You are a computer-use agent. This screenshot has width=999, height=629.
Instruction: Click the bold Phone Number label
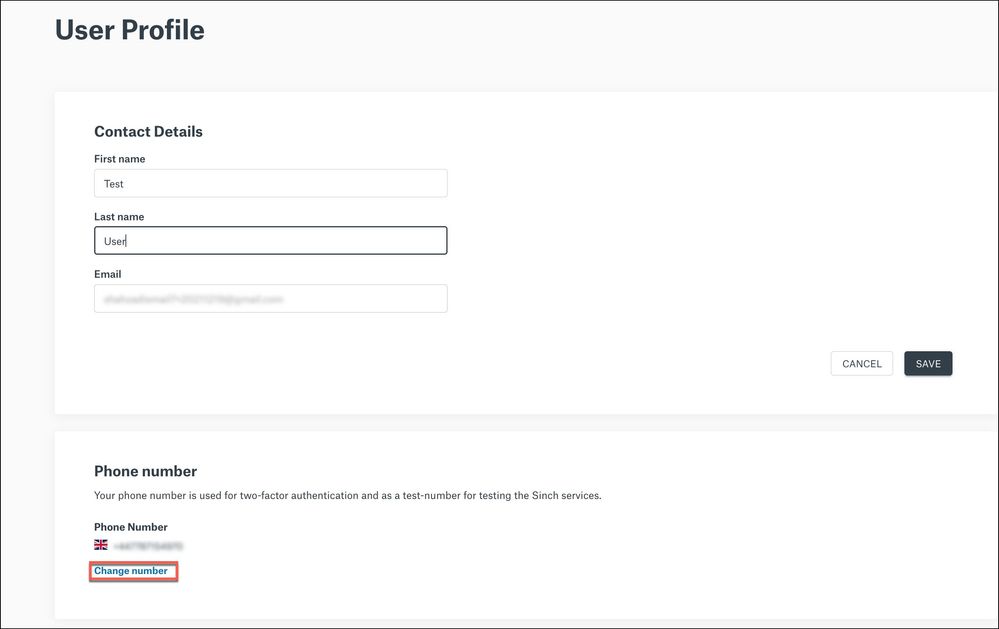click(x=131, y=527)
